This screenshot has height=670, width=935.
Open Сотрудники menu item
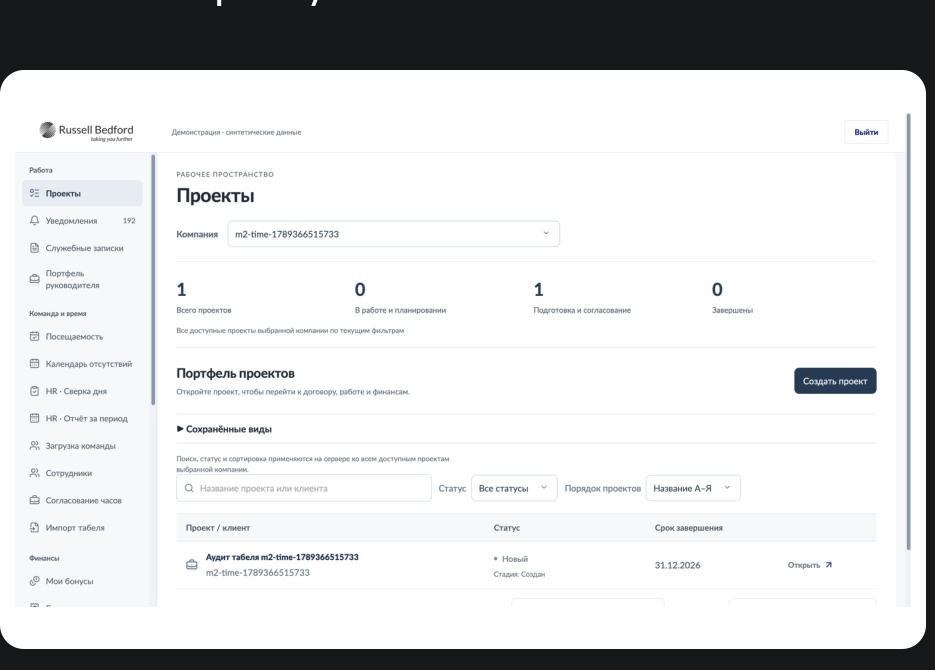click(82, 473)
